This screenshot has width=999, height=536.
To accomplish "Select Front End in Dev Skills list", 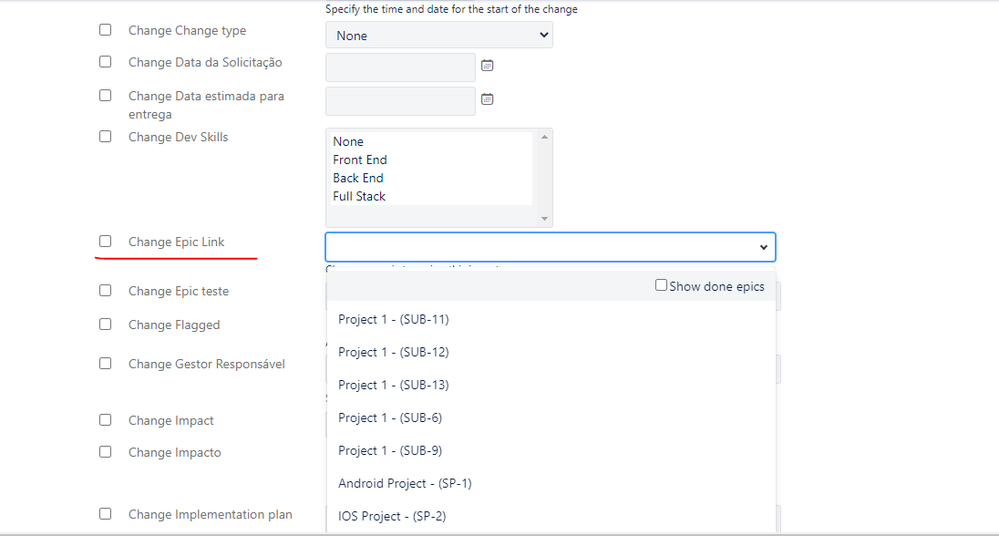I will 431,160.
